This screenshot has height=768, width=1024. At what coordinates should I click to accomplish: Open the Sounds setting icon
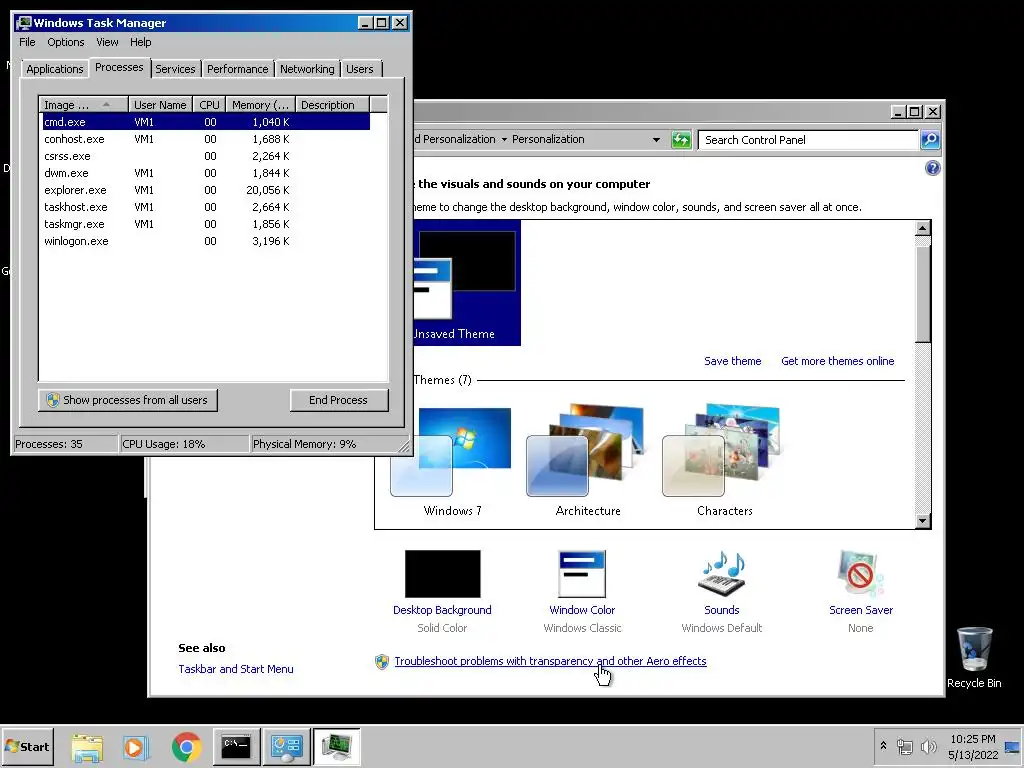click(722, 573)
